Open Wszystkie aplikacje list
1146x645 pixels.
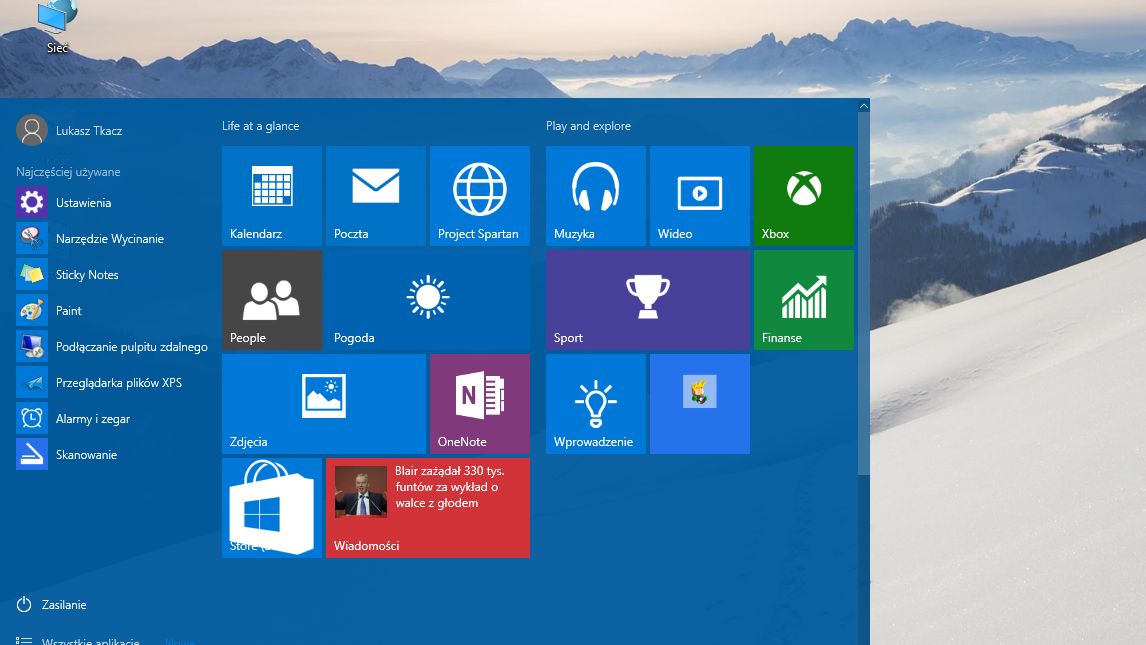pyautogui.click(x=77, y=641)
